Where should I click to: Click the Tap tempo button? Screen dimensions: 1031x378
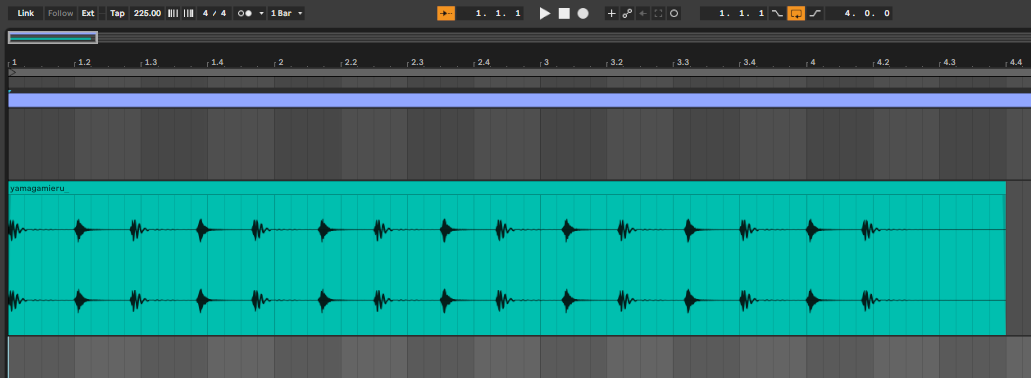pos(117,13)
